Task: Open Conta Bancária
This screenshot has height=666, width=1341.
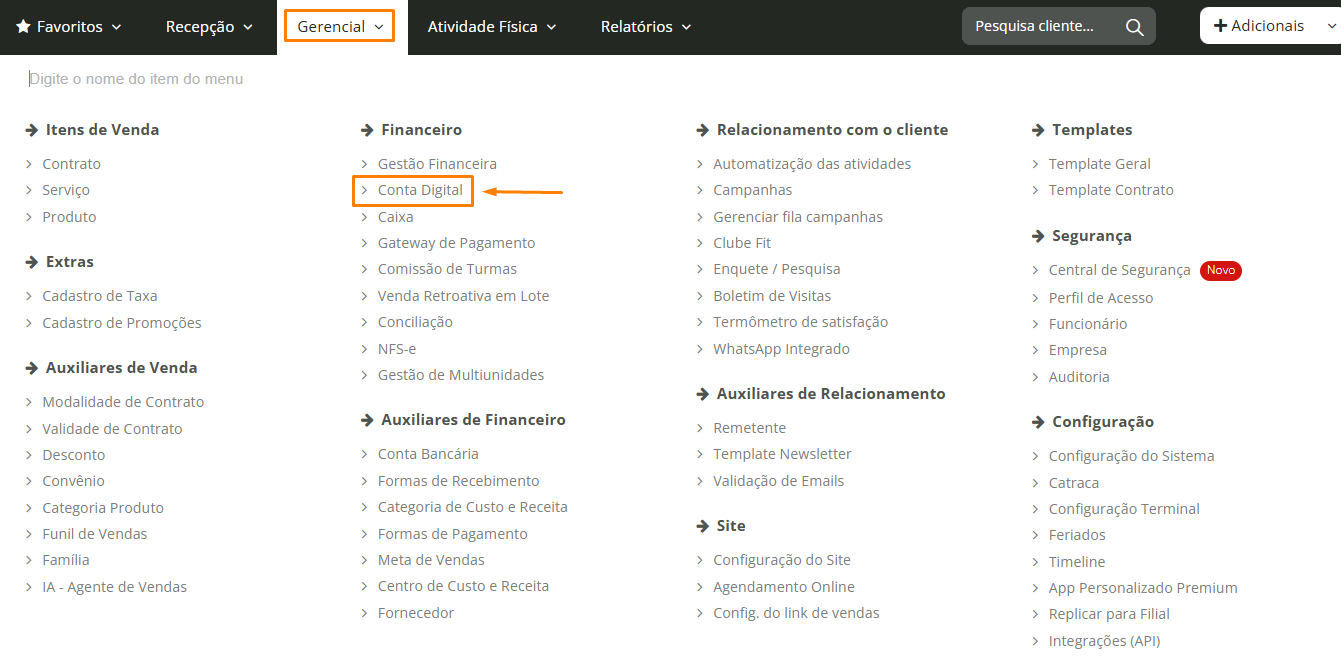Action: (428, 454)
